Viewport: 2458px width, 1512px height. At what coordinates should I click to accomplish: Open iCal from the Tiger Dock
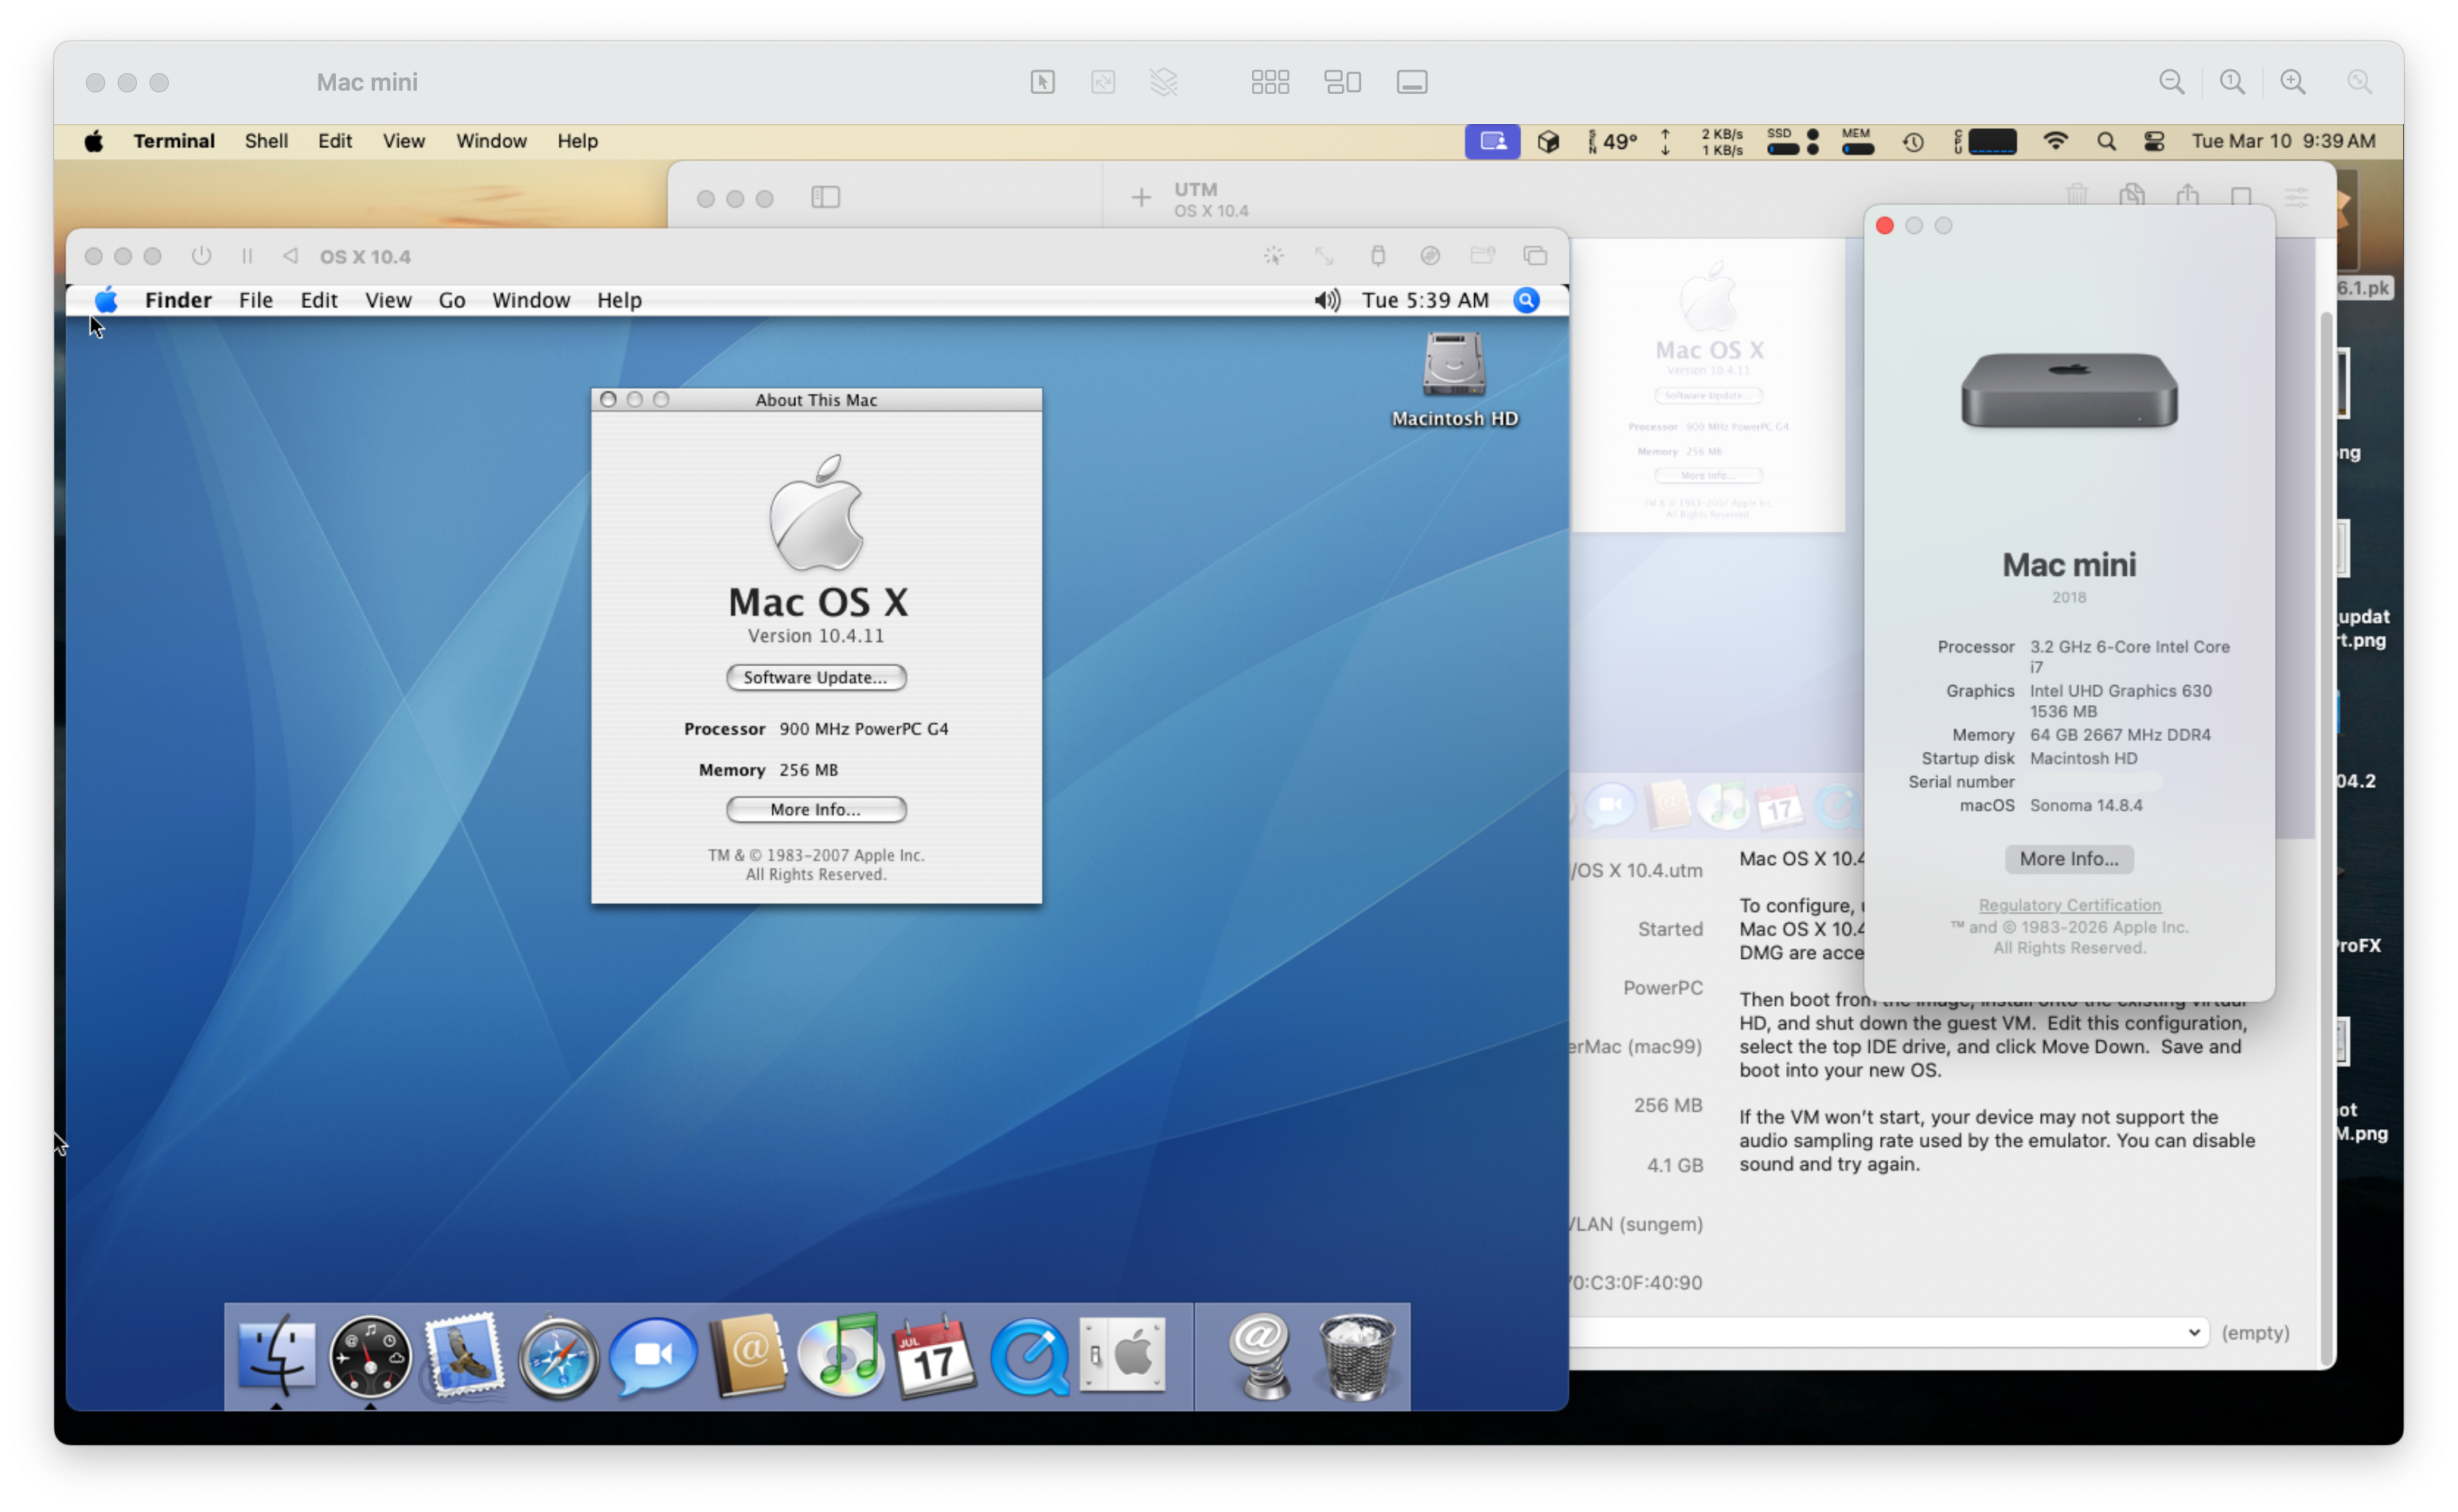(x=934, y=1357)
